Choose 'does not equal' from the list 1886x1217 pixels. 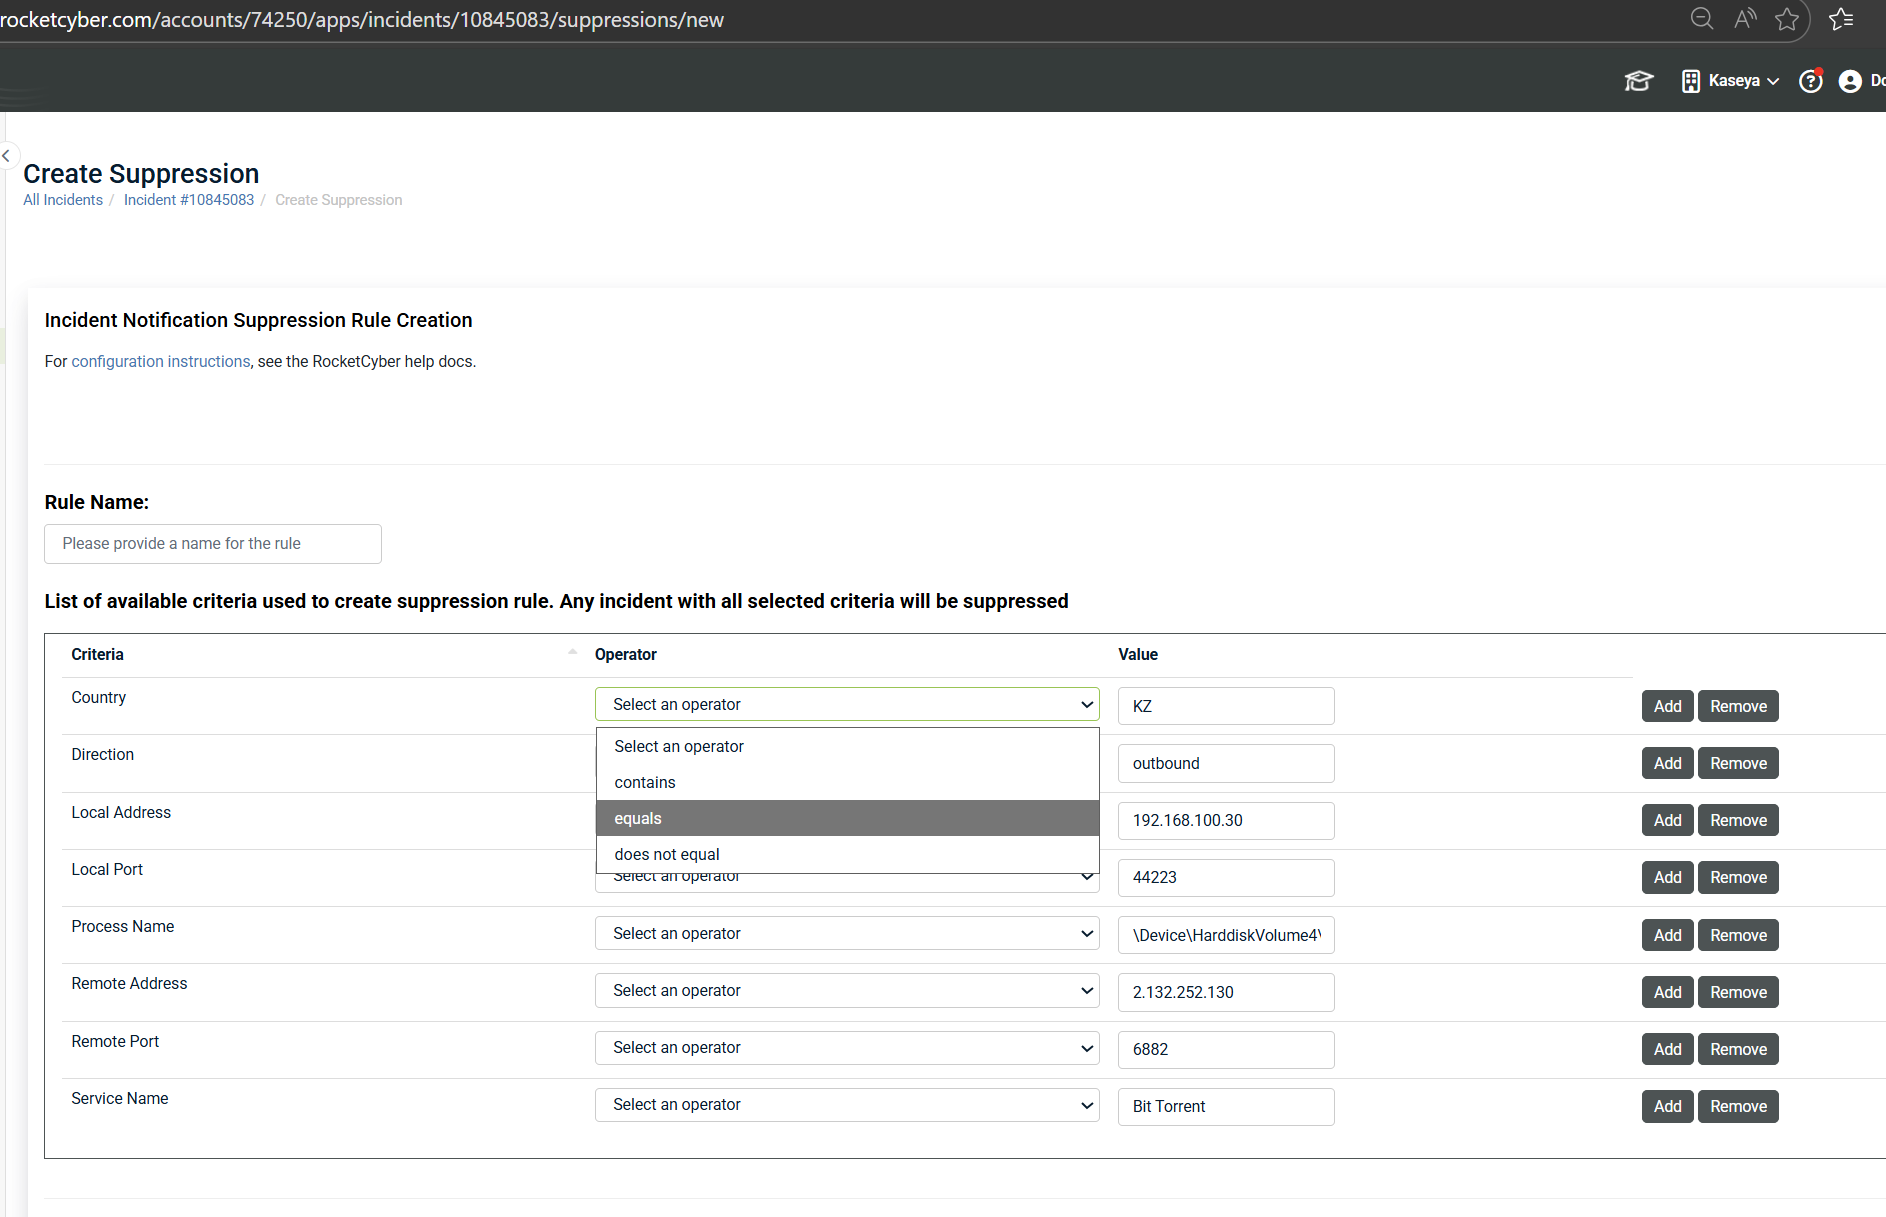(x=846, y=854)
